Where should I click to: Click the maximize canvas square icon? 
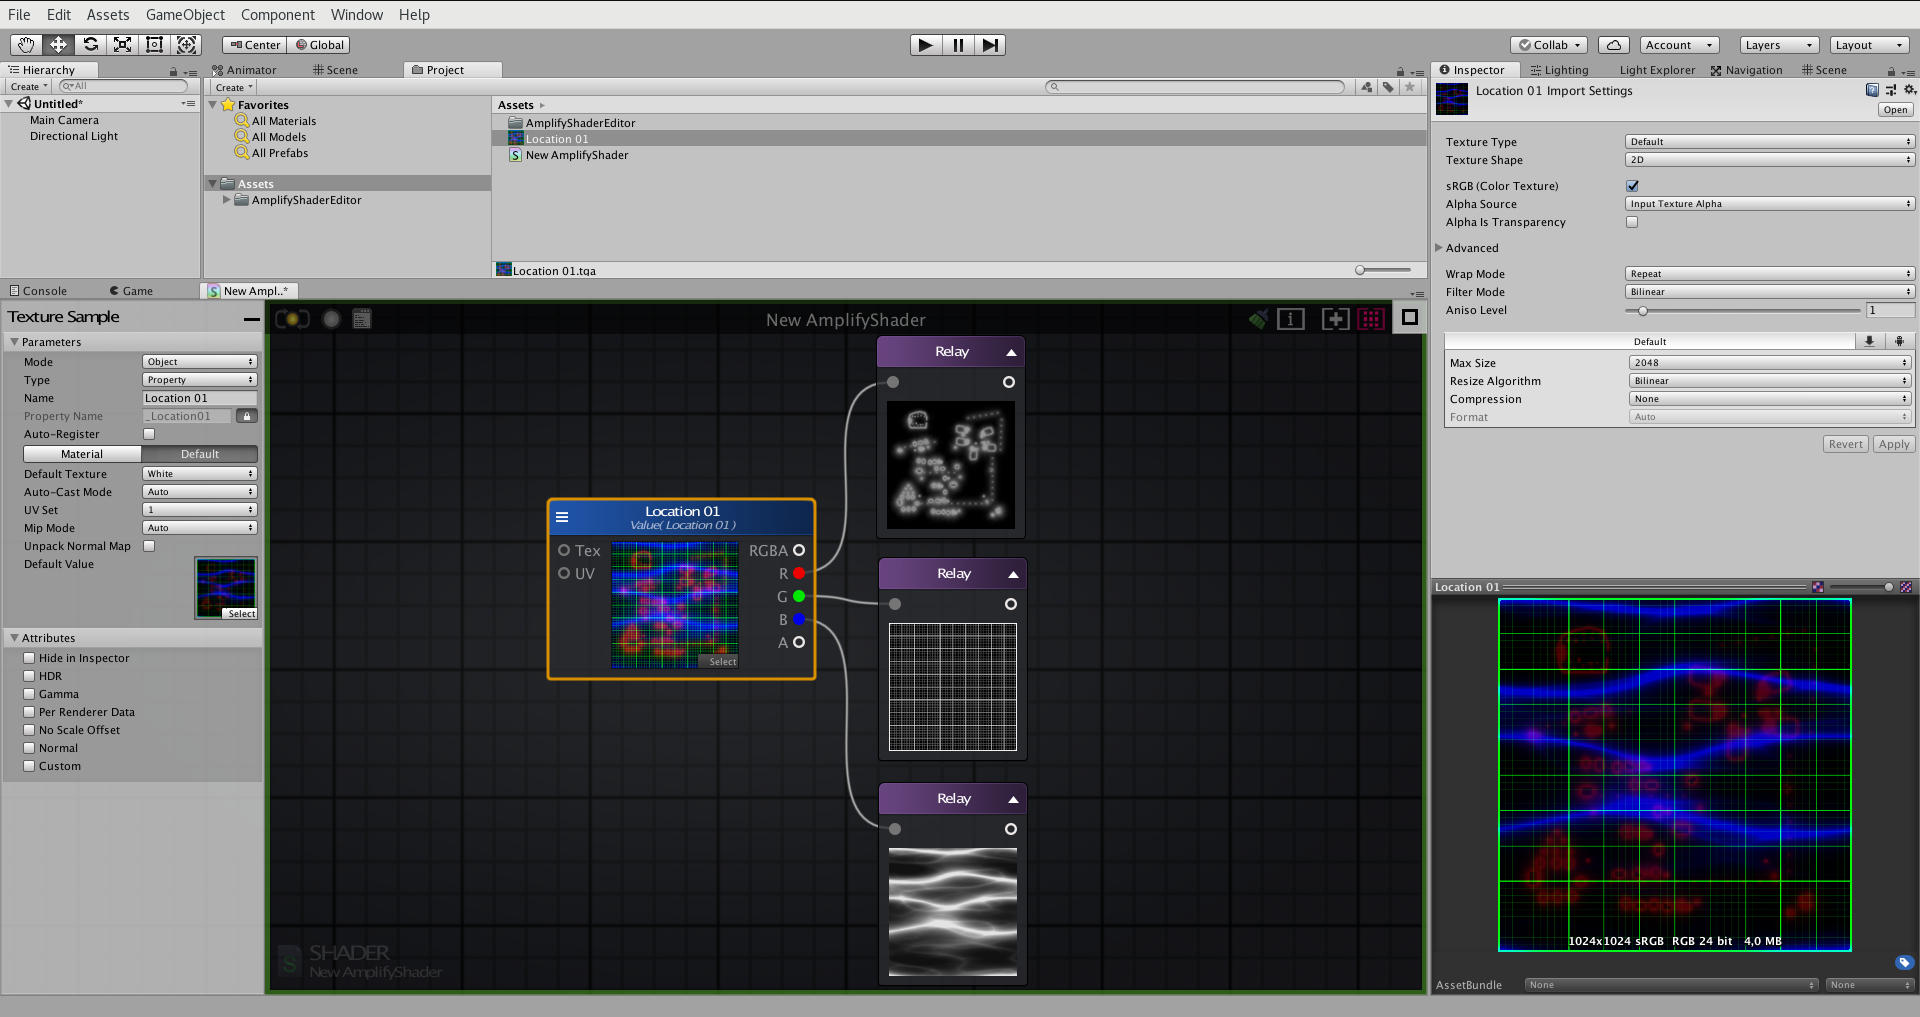(1410, 318)
